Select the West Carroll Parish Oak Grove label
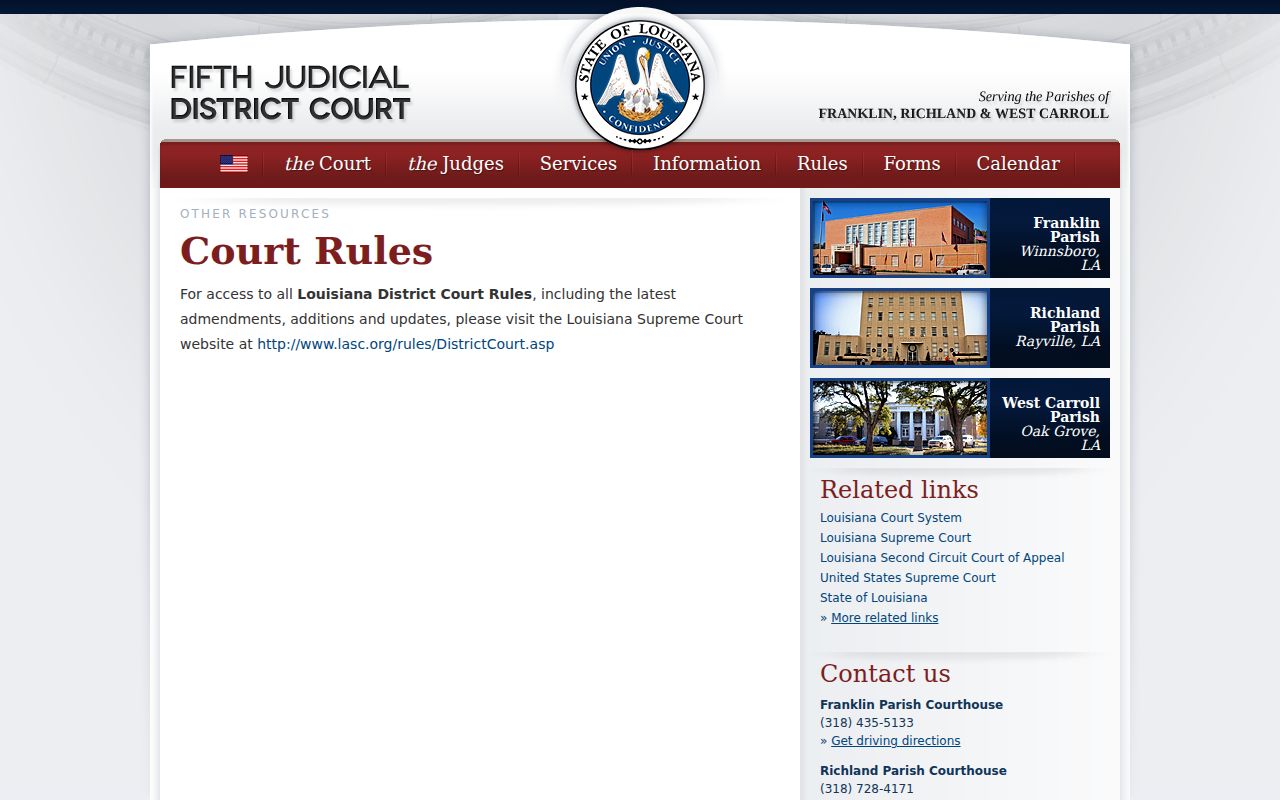This screenshot has height=800, width=1280. 1051,424
